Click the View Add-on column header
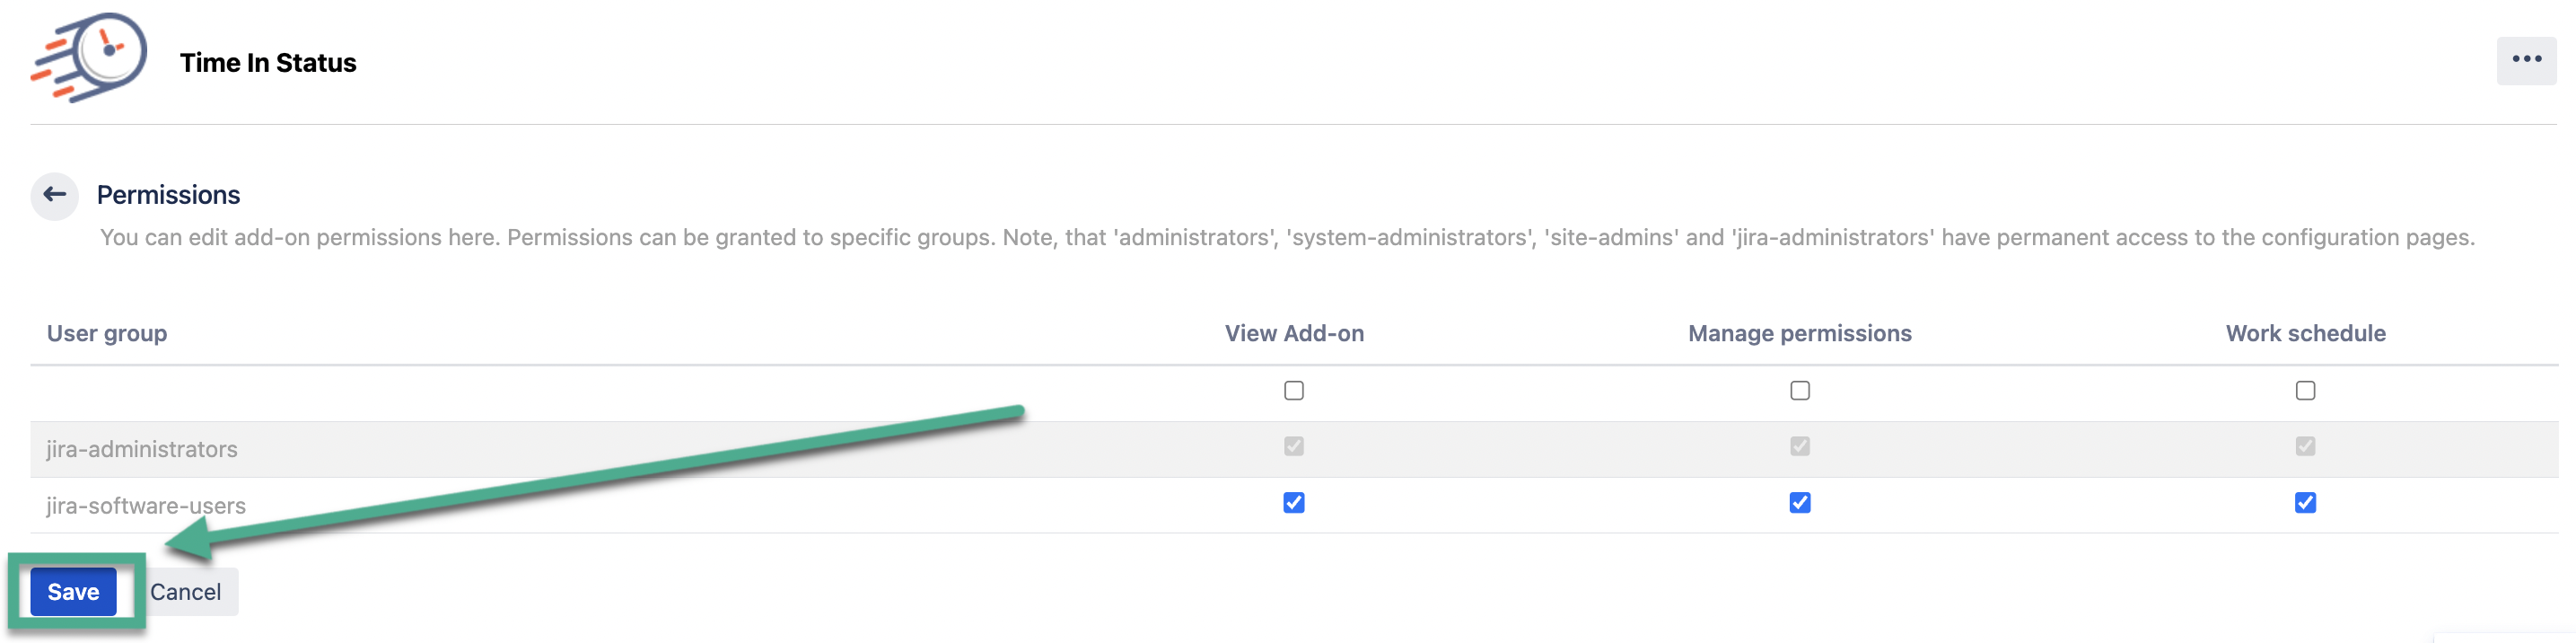 coord(1293,333)
